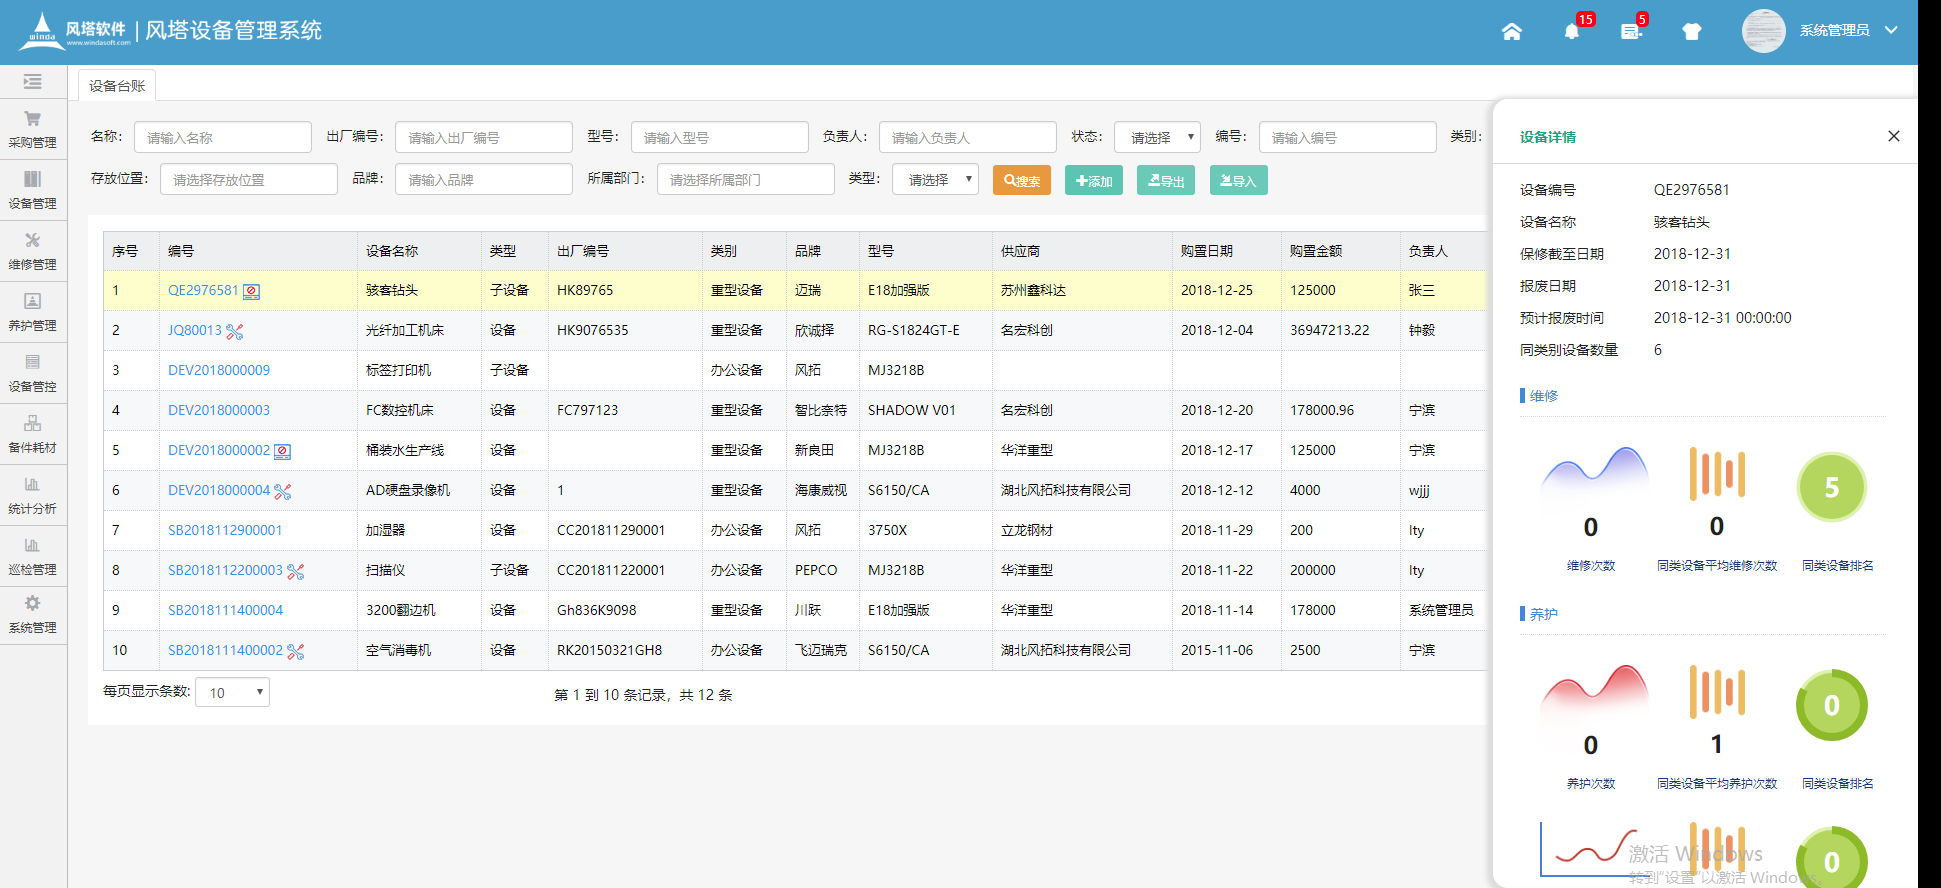This screenshot has height=888, width=1941.
Task: Click the home icon in header
Action: [x=1511, y=32]
